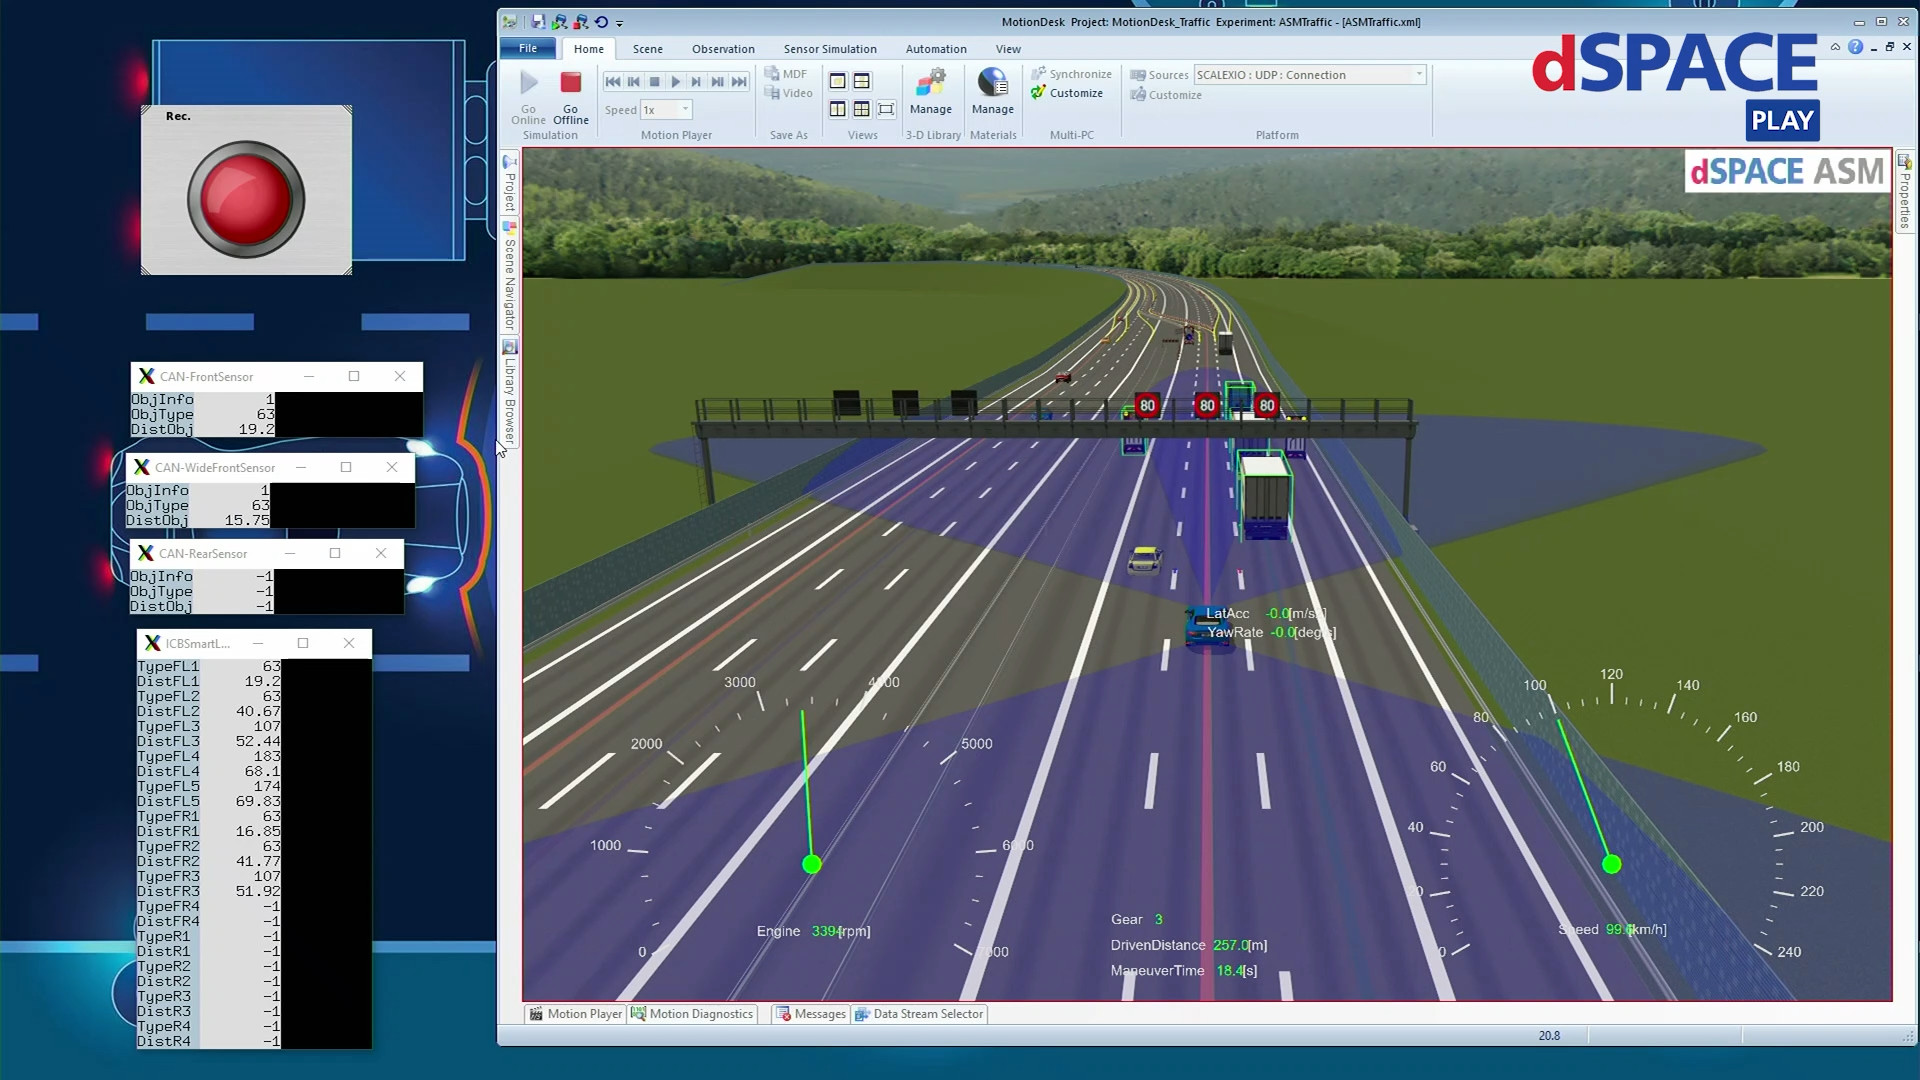Image resolution: width=1920 pixels, height=1080 pixels.
Task: Collapse the ribbon with the caret icon
Action: click(x=1835, y=47)
